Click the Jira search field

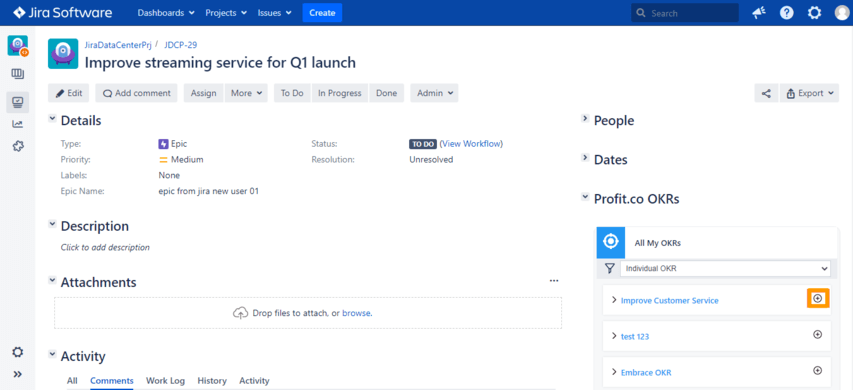[x=685, y=13]
